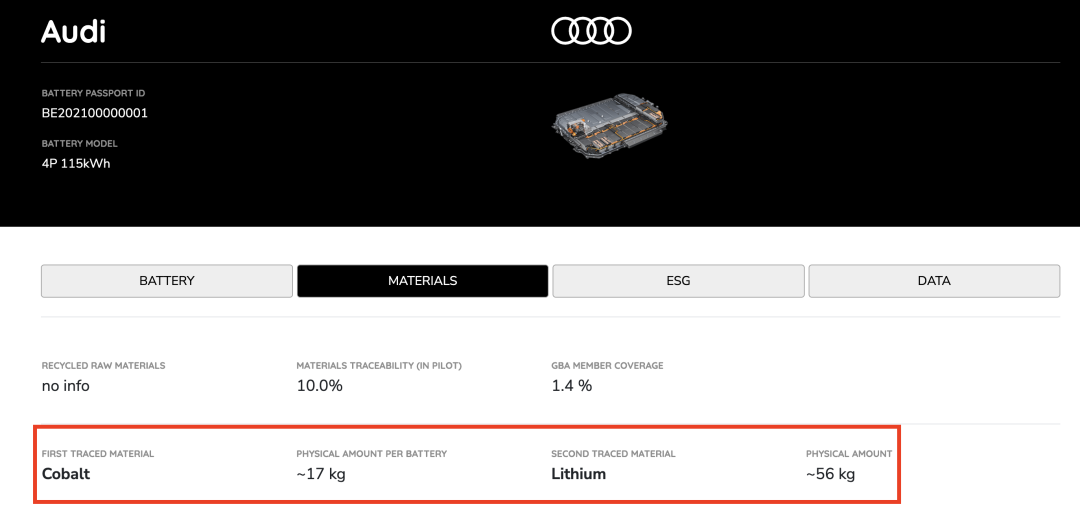Switch to the ESG tab
1080x511 pixels.
click(x=678, y=281)
